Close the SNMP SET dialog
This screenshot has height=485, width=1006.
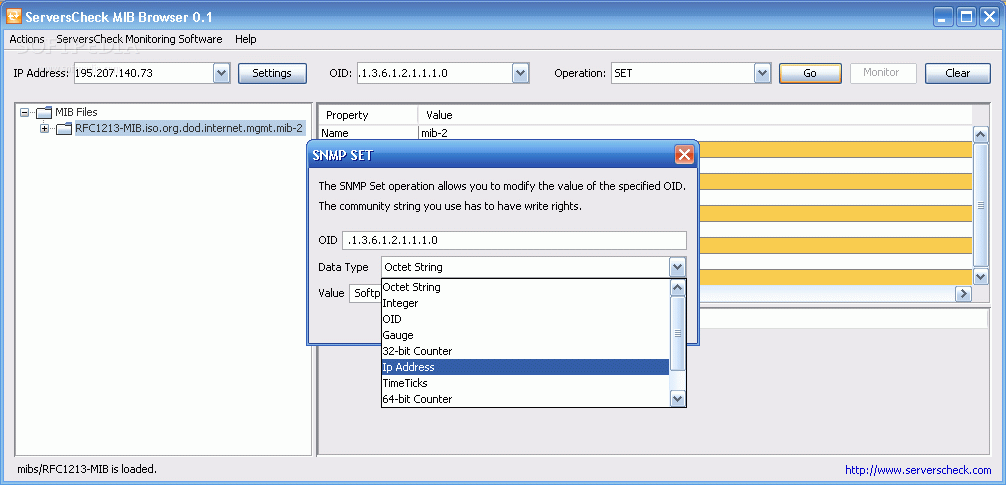pos(685,155)
